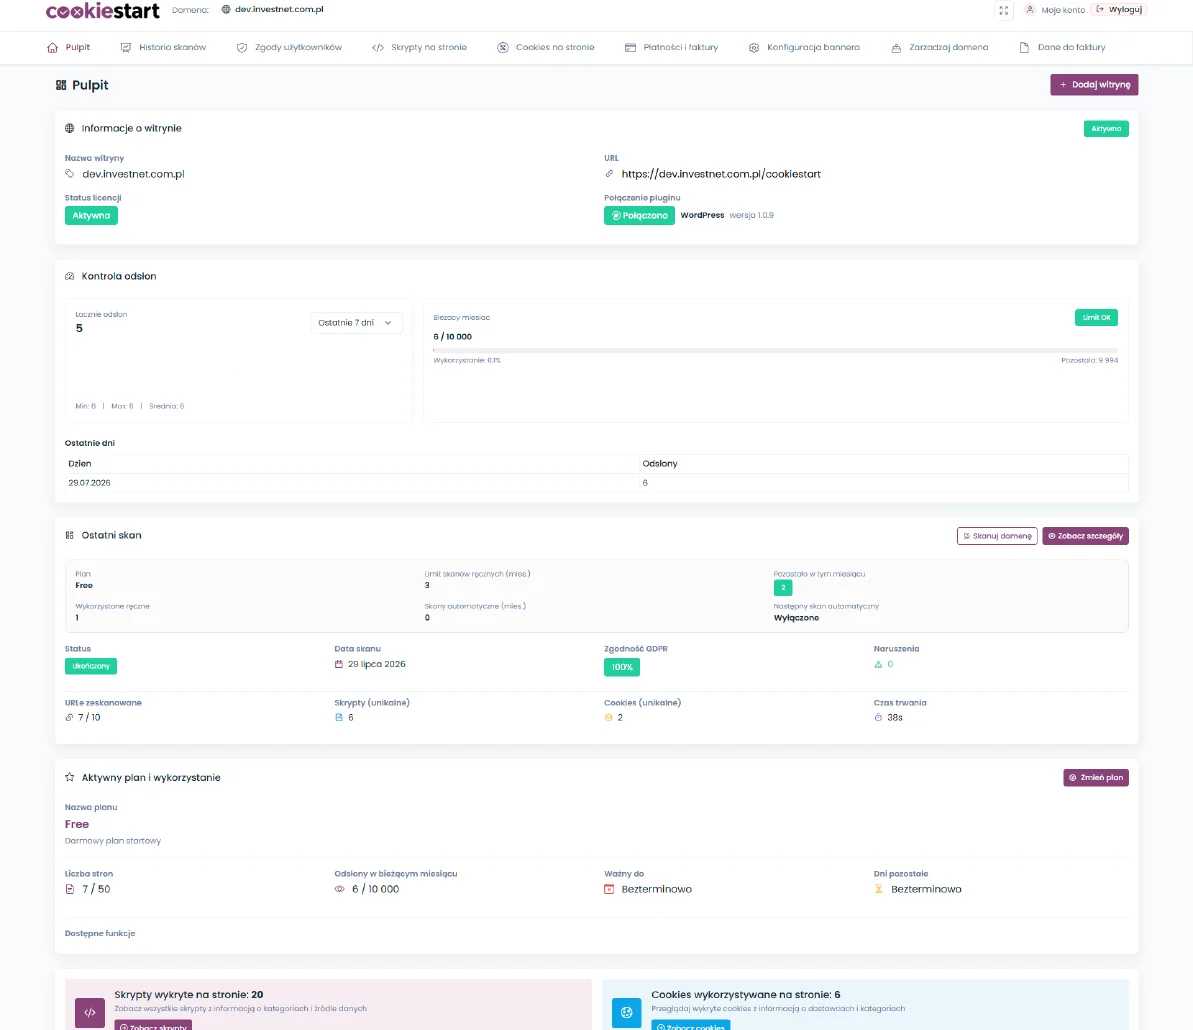Click Zmień plan button

1096,777
